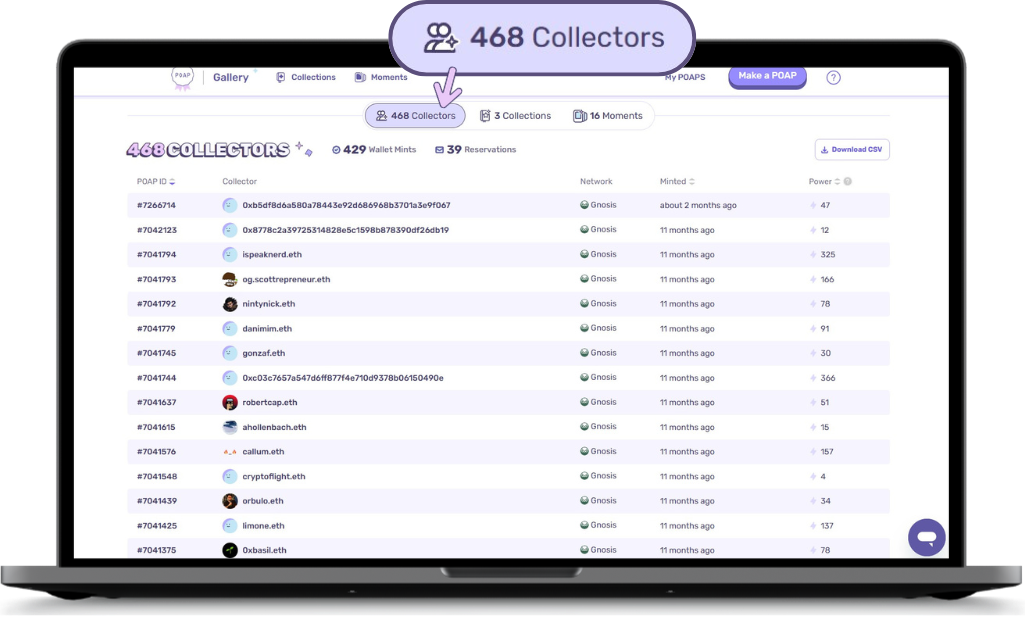Viewport: 1025px width, 624px height.
Task: Open the My POAPS link
Action: (685, 75)
